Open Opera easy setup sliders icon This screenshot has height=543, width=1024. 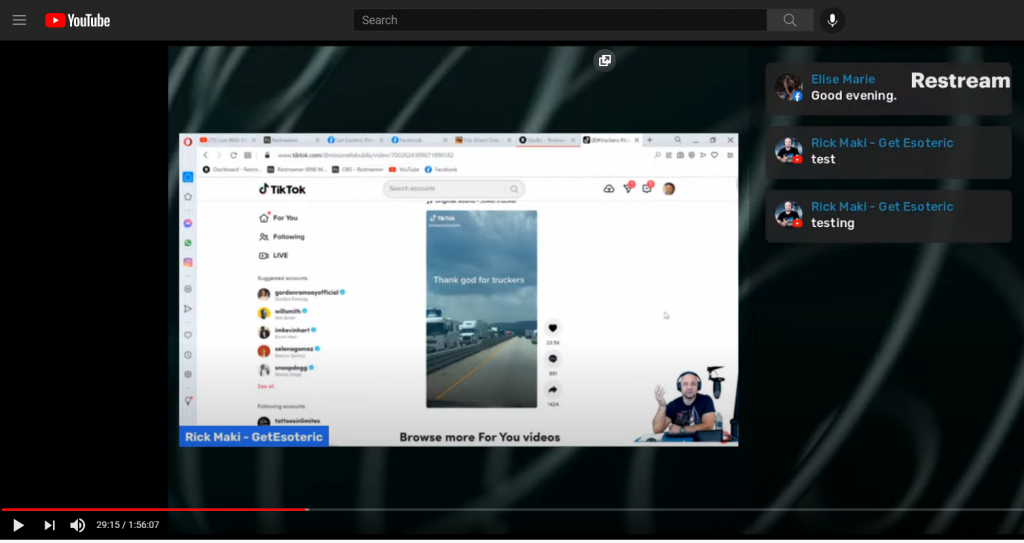point(730,156)
